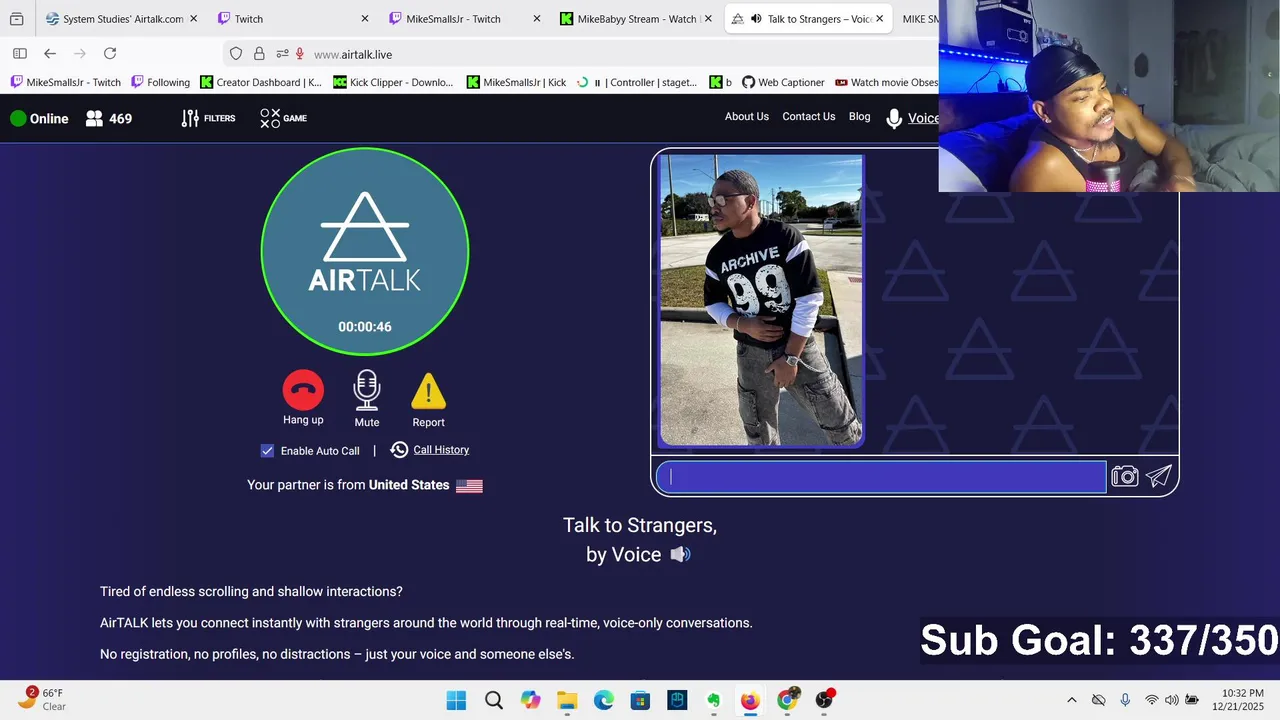Open the Controller bookmark
Image resolution: width=1280 pixels, height=720 pixels.
[x=637, y=82]
